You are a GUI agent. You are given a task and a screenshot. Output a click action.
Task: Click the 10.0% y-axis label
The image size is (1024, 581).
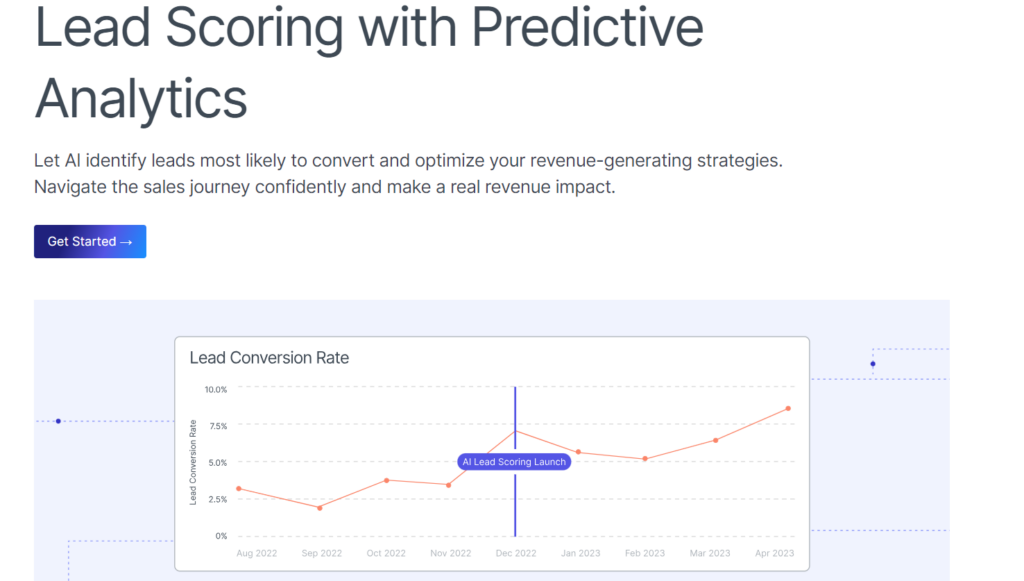click(216, 390)
